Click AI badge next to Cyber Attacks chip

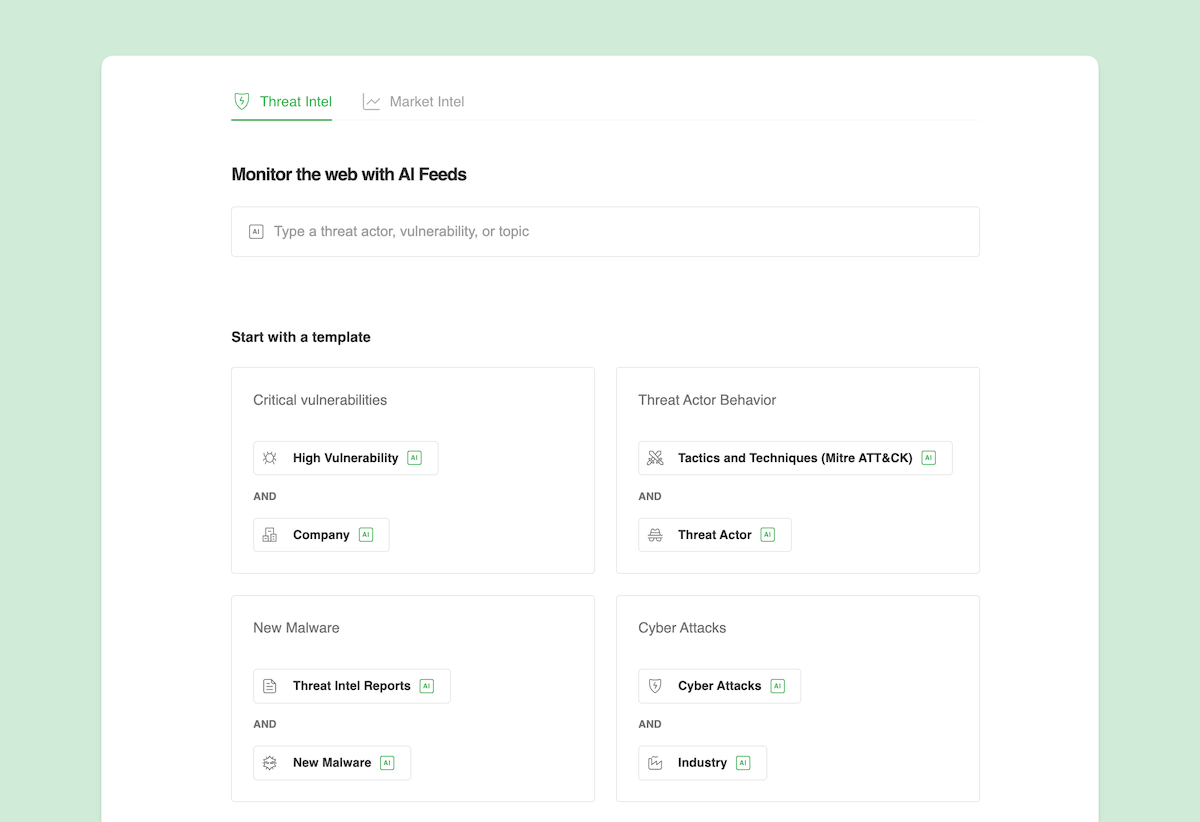778,686
